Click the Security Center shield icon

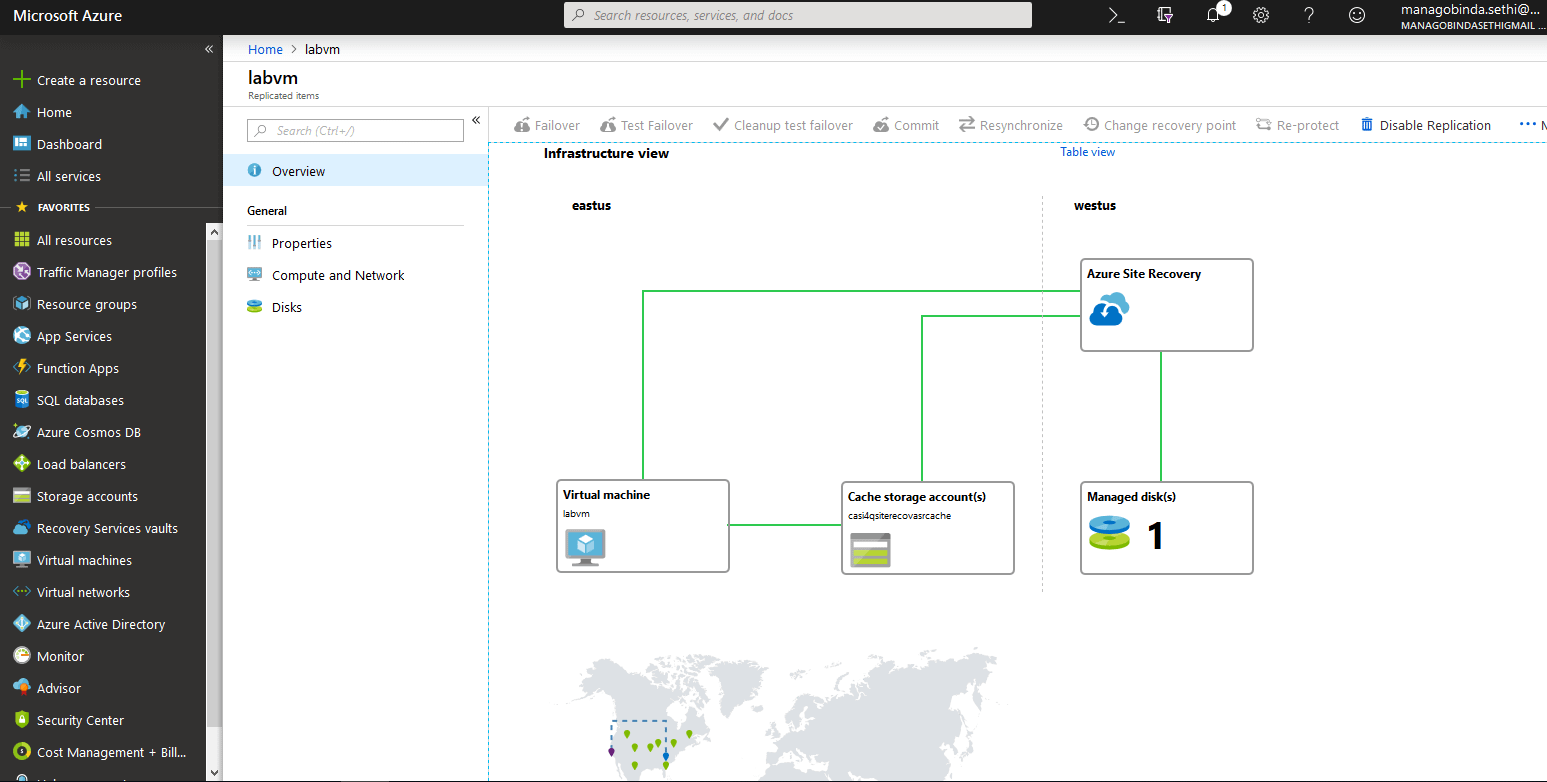(21, 720)
